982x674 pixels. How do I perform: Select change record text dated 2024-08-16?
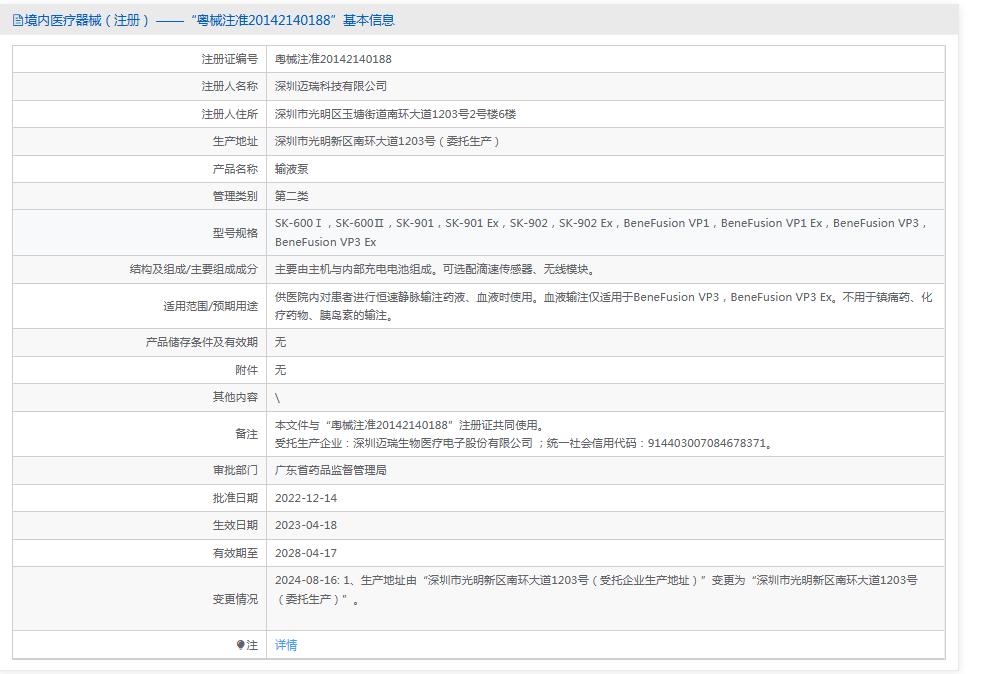[596, 589]
